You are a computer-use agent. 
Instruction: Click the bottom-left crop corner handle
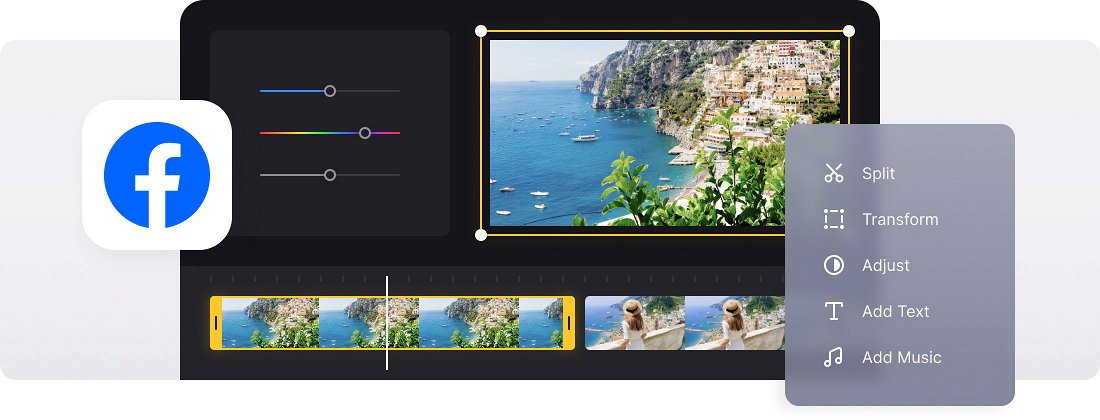[481, 235]
